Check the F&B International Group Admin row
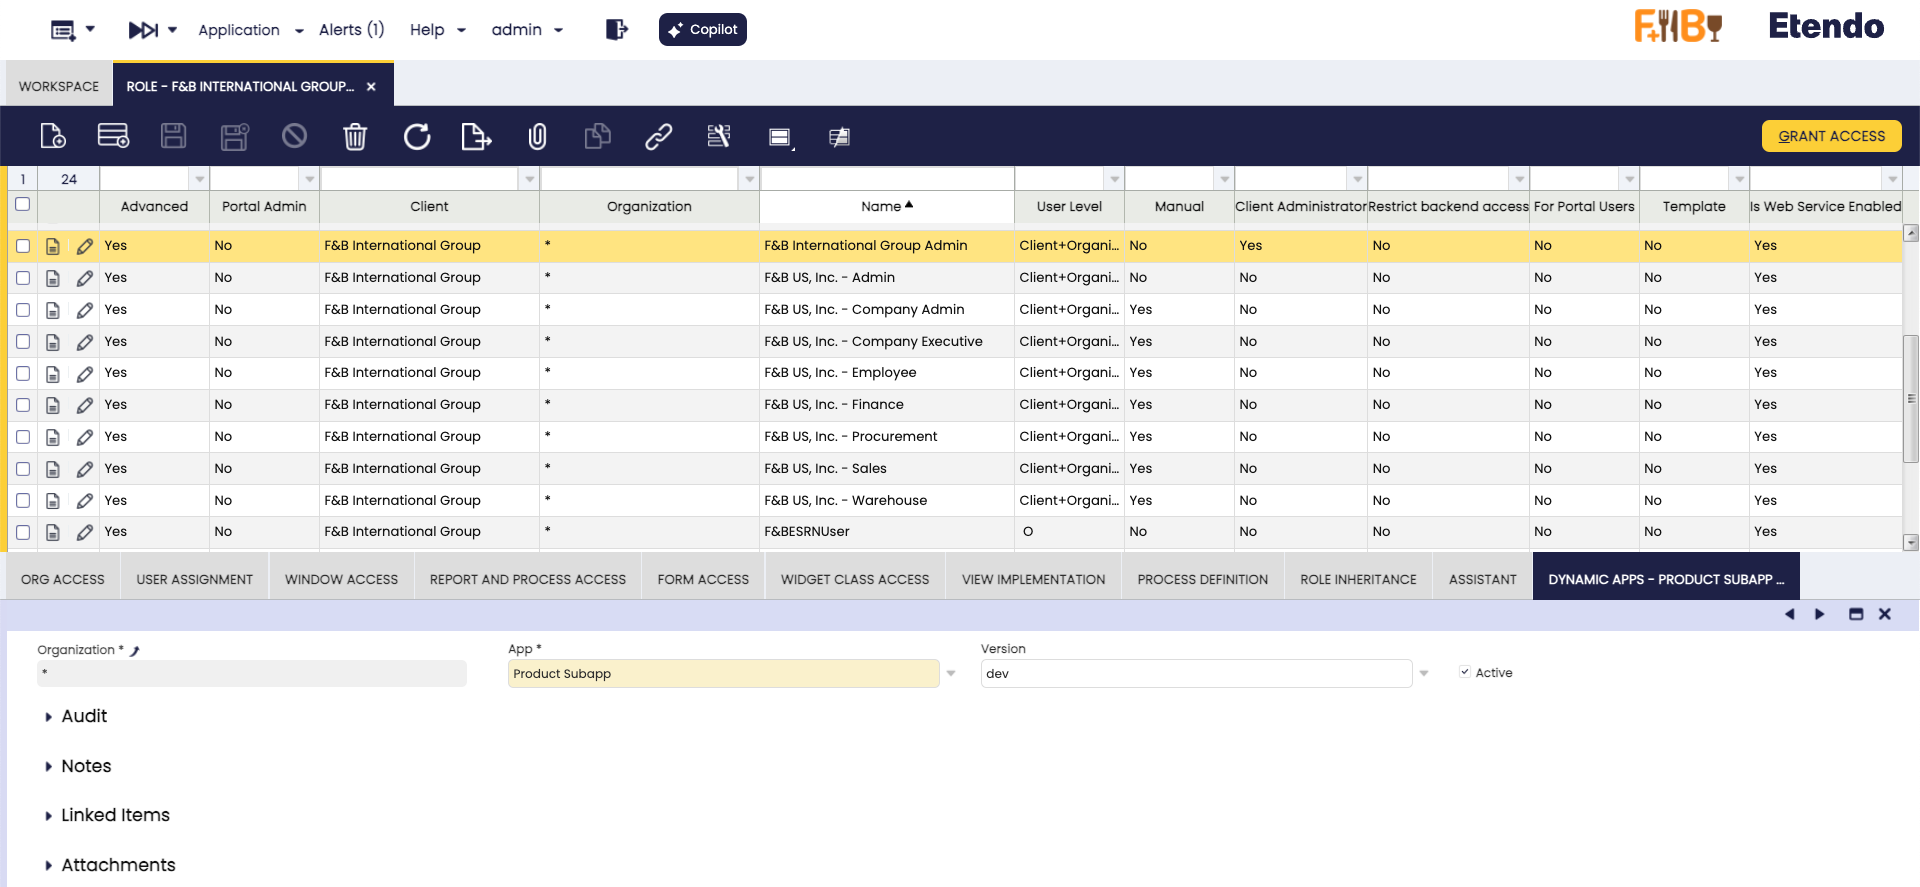The height and width of the screenshot is (887, 1920). point(23,246)
